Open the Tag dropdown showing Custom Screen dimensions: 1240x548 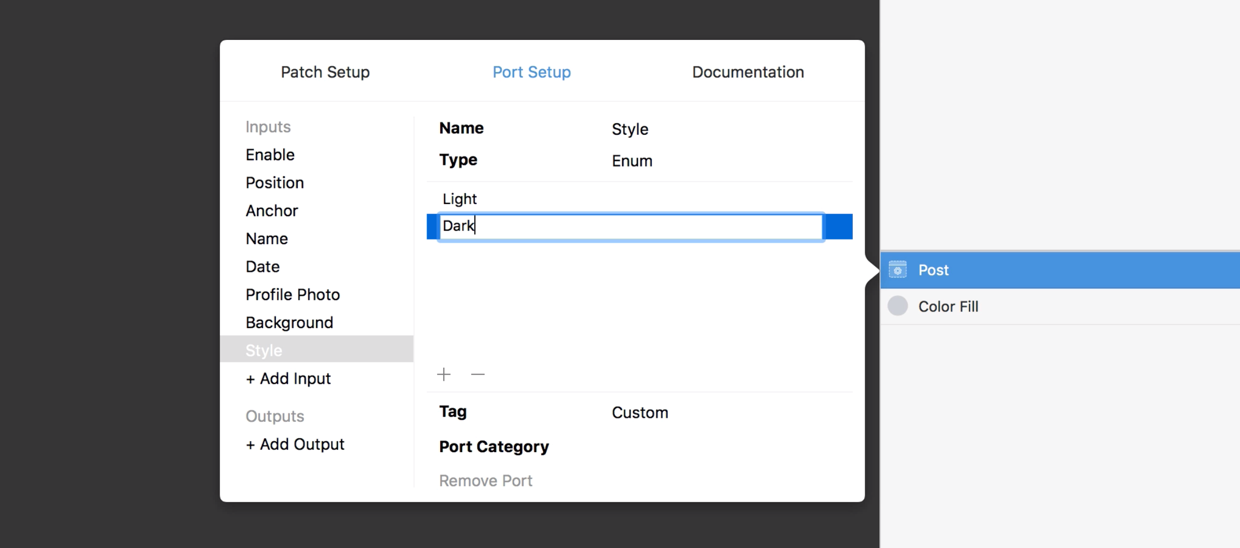(640, 413)
